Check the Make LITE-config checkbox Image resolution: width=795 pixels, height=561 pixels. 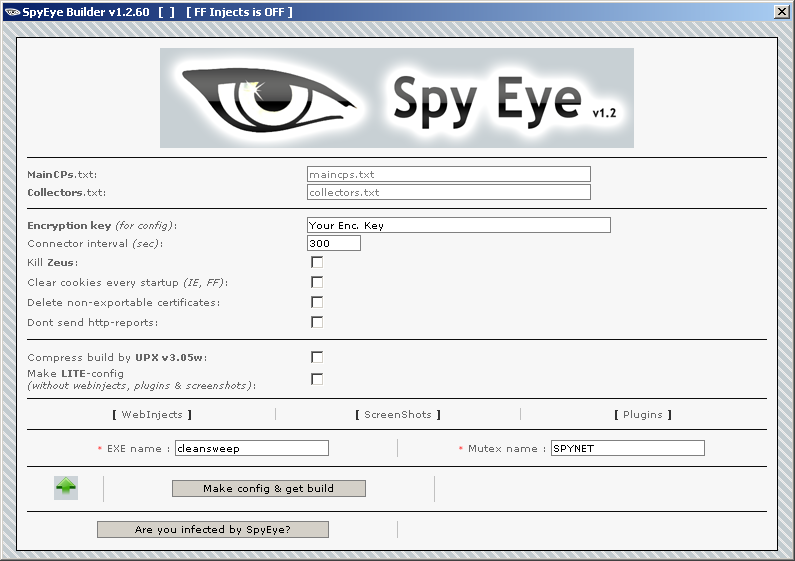click(x=317, y=379)
